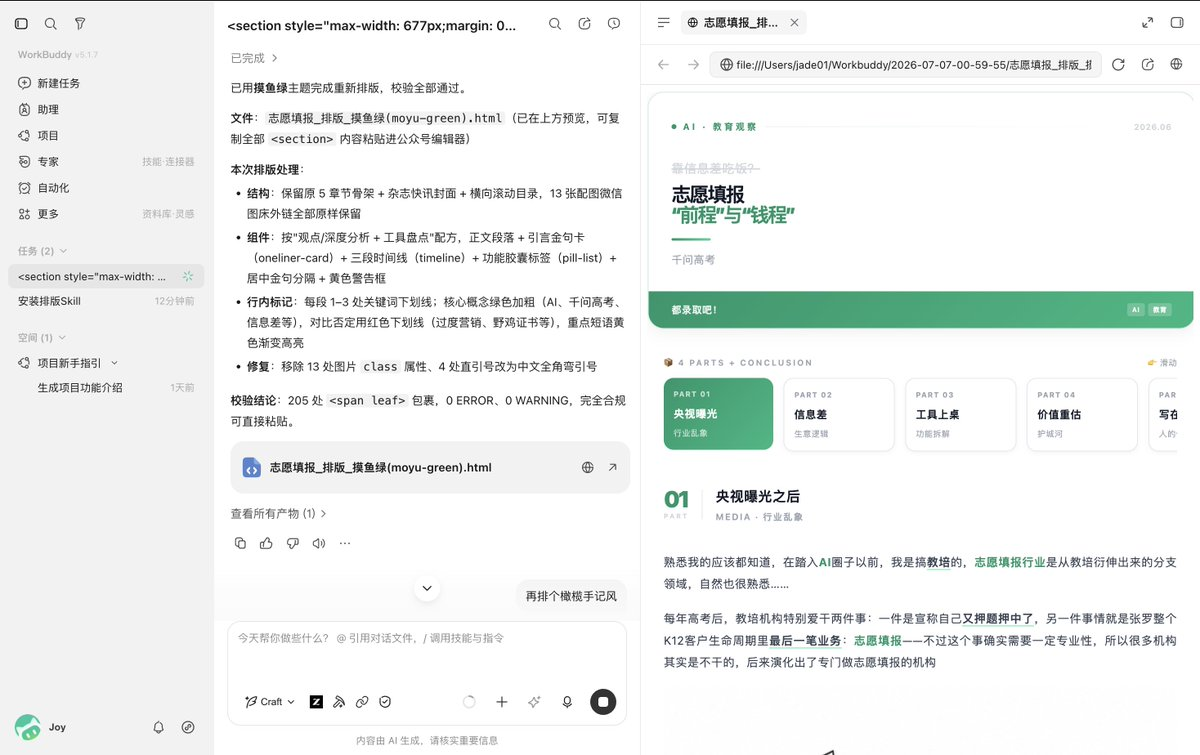The height and width of the screenshot is (755, 1200).
Task: Click the 再排个橄榄手记风 message bubble
Action: click(571, 596)
